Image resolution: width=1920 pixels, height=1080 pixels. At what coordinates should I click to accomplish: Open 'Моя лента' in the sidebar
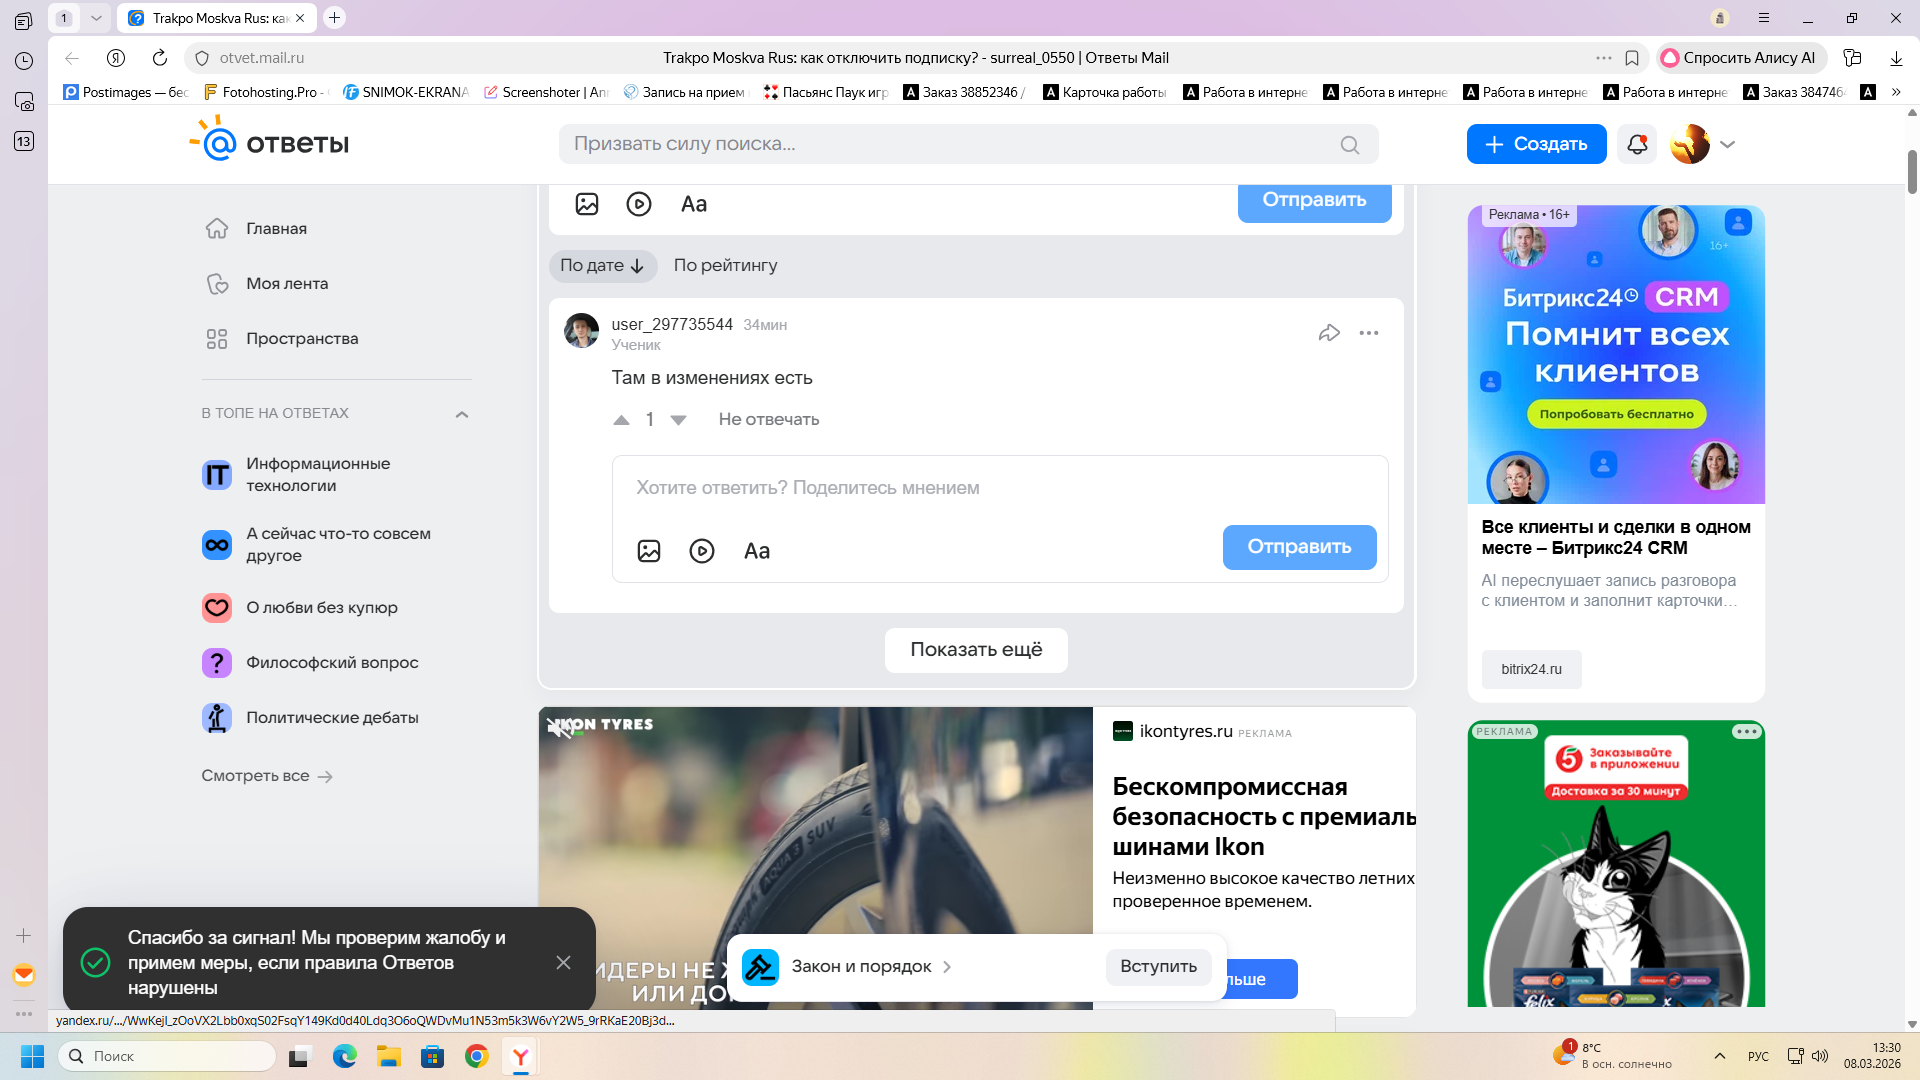[x=287, y=284]
